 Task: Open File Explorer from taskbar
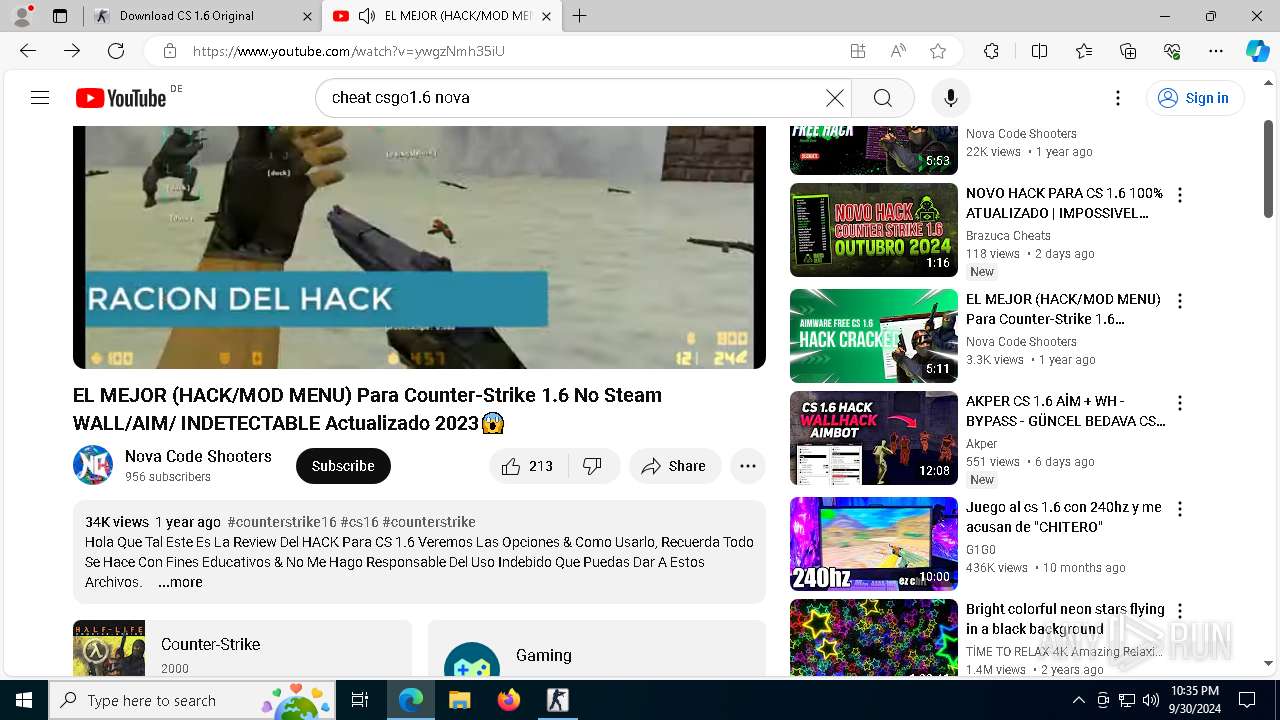click(x=460, y=700)
